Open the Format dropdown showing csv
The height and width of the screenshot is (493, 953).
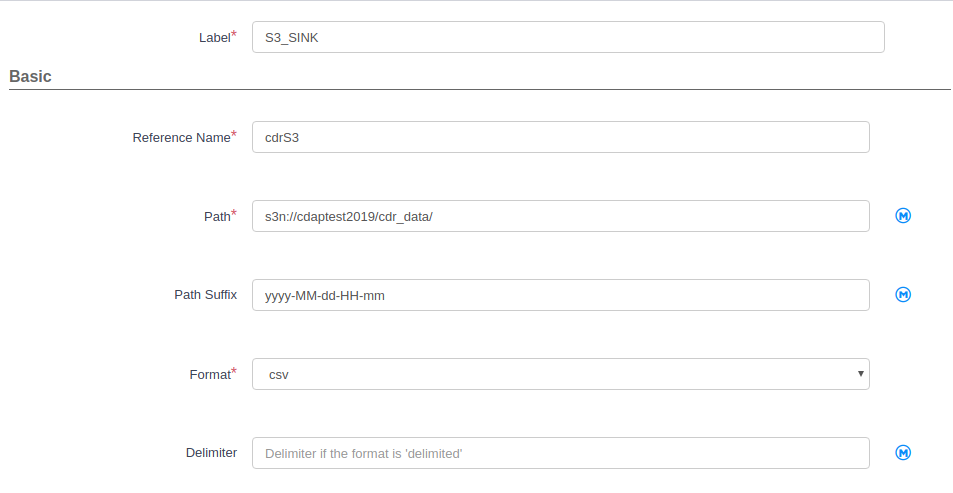[560, 374]
